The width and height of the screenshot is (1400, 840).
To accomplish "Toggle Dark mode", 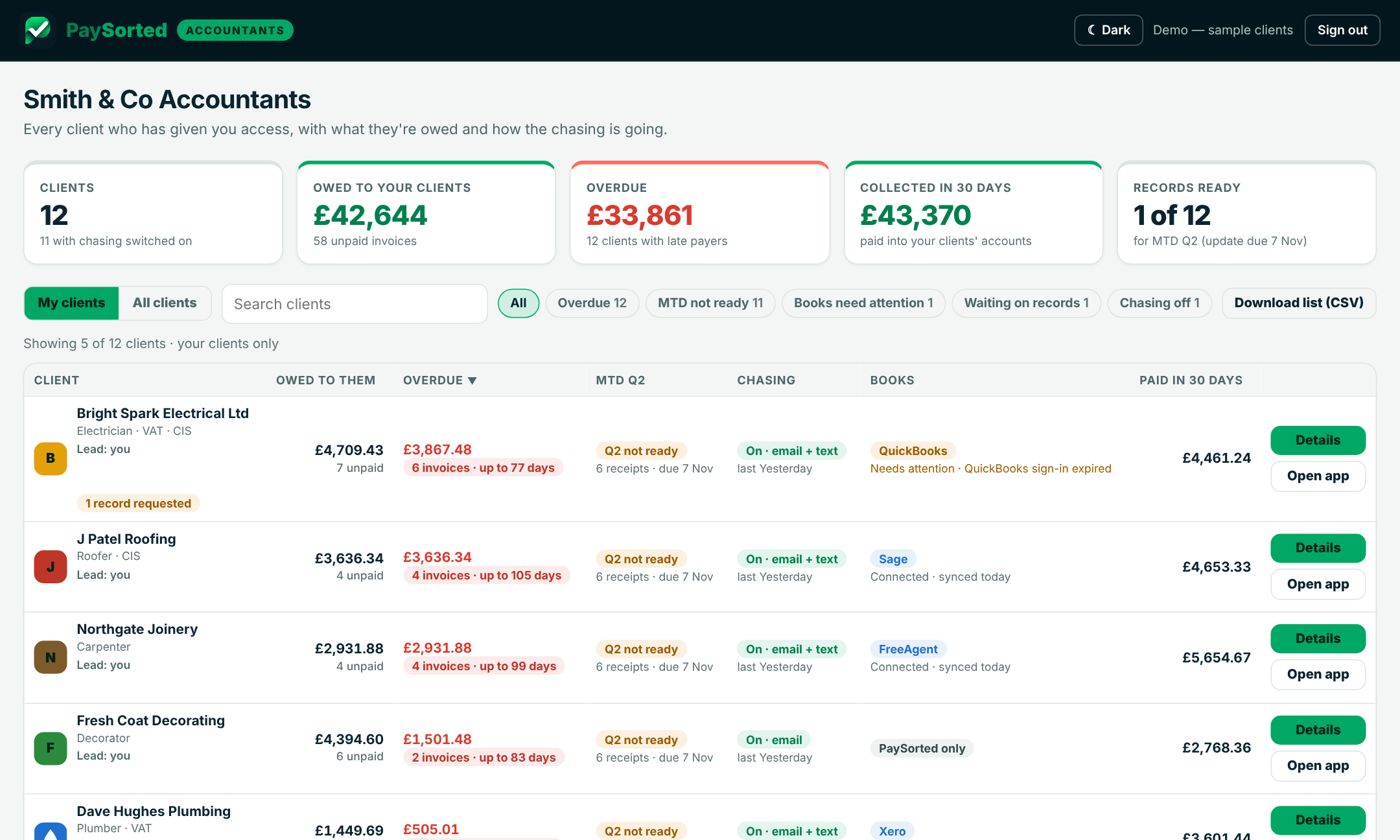I will coord(1108,30).
